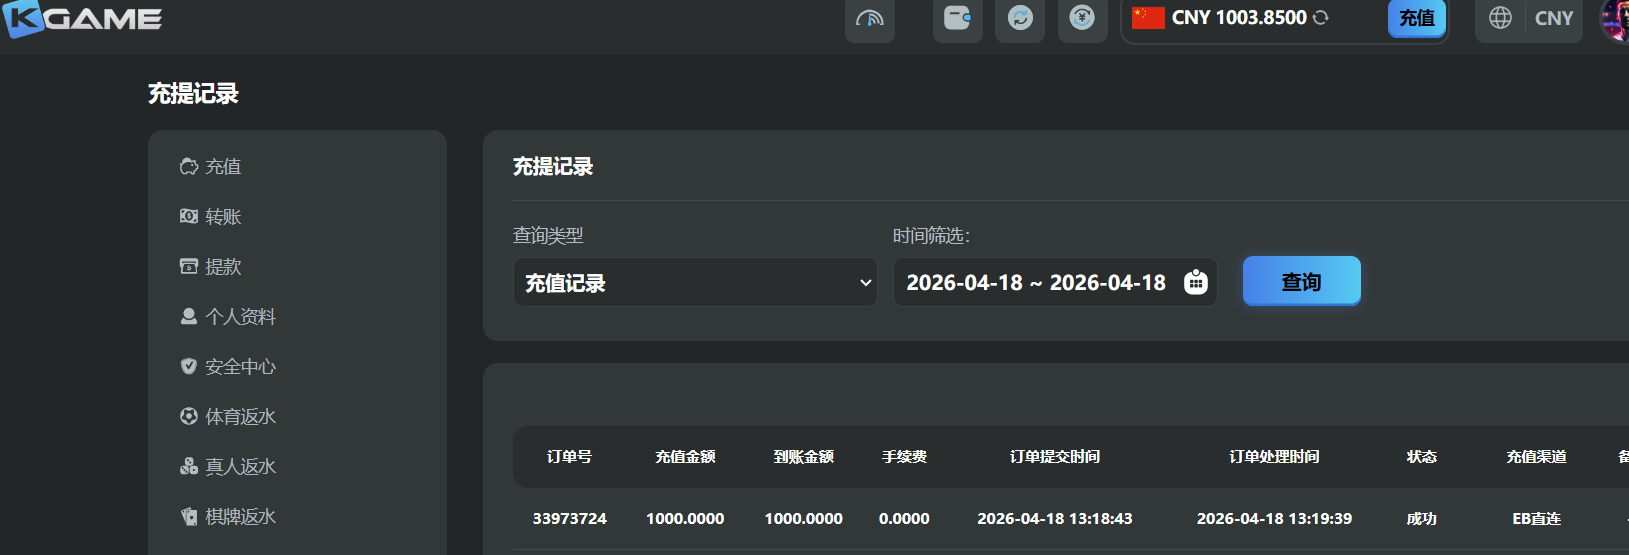Open the CNY currency selector
This screenshot has height=555, width=1629.
1553,18
